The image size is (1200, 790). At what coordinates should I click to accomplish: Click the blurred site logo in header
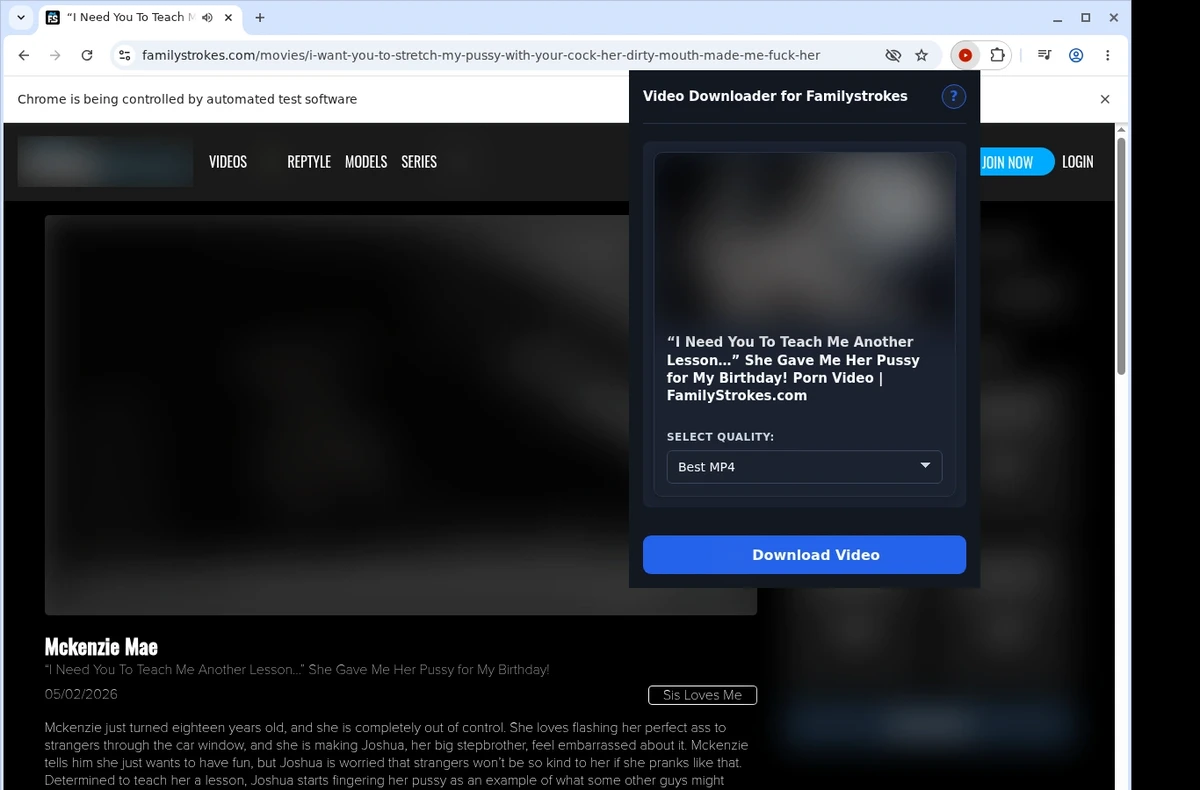[x=105, y=162]
